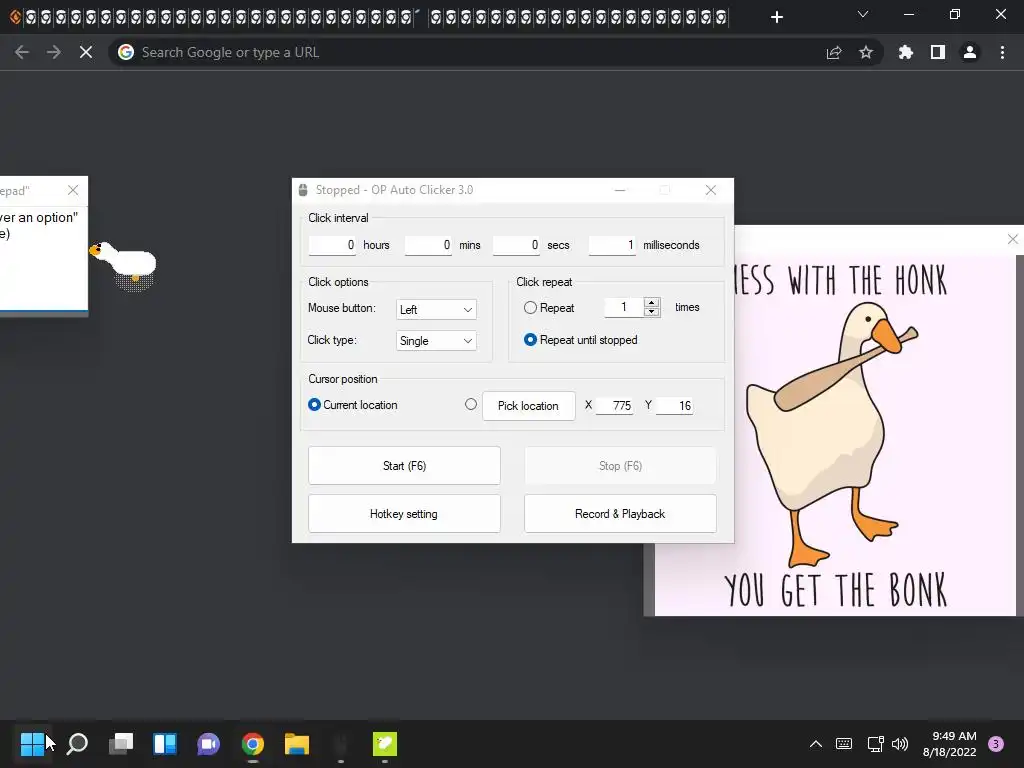This screenshot has width=1024, height=768.
Task: Select the last Chrome tab in the strip
Action: point(720,17)
